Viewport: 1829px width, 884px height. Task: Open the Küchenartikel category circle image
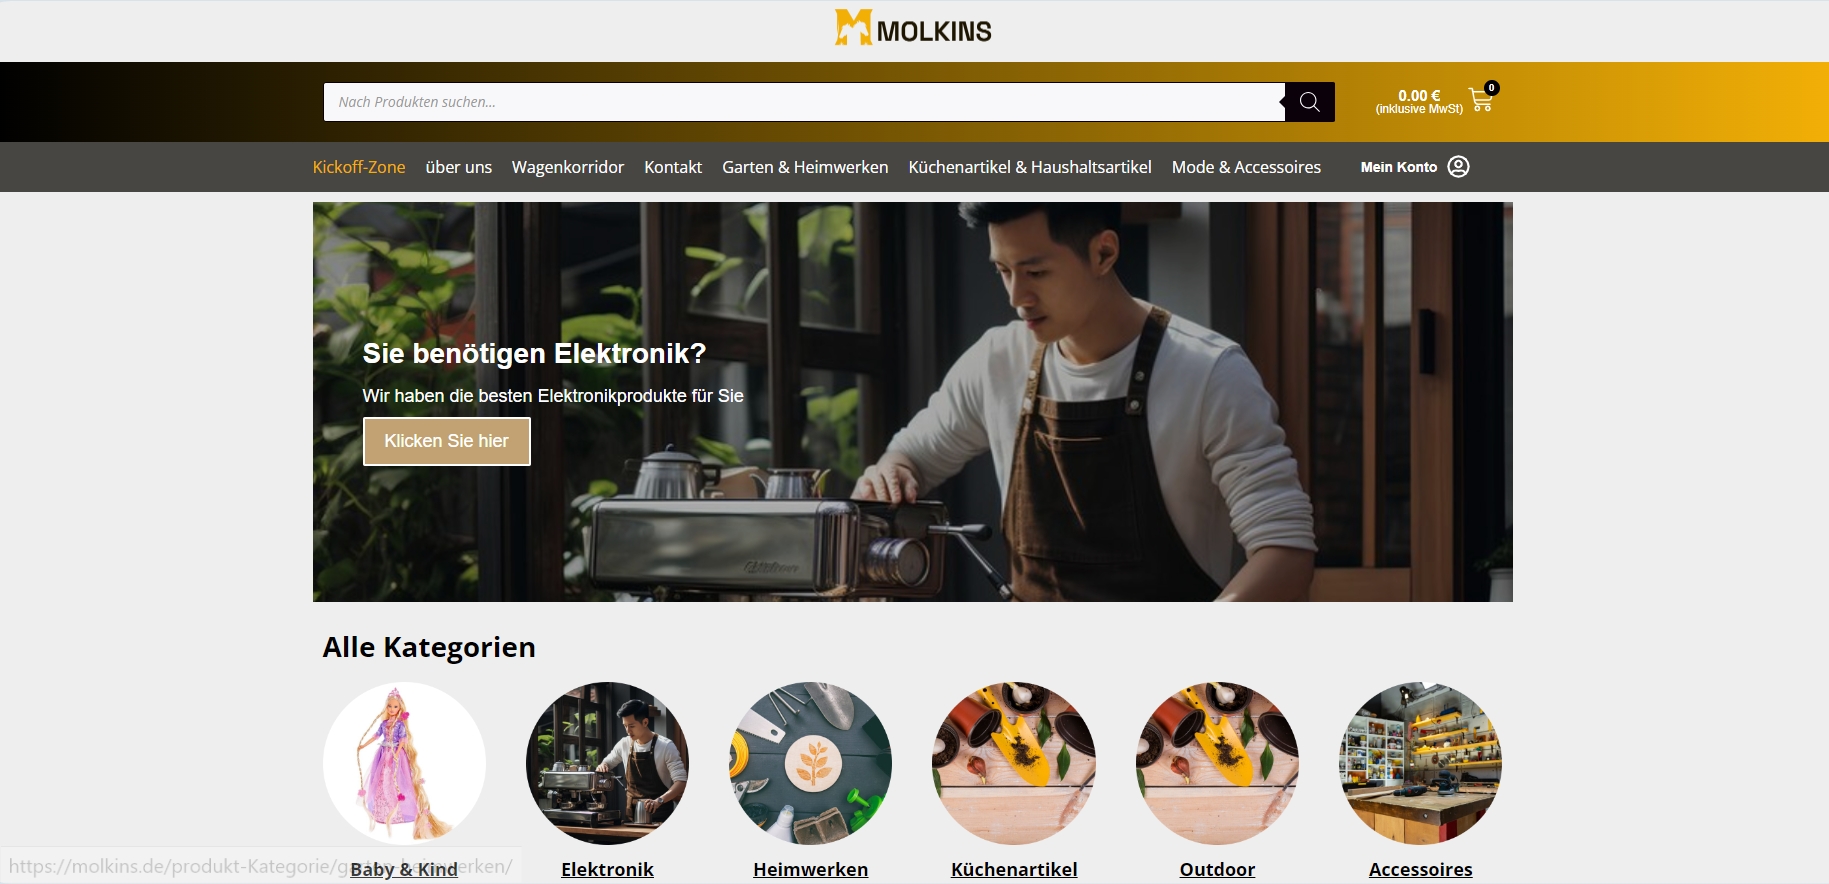coord(1014,763)
